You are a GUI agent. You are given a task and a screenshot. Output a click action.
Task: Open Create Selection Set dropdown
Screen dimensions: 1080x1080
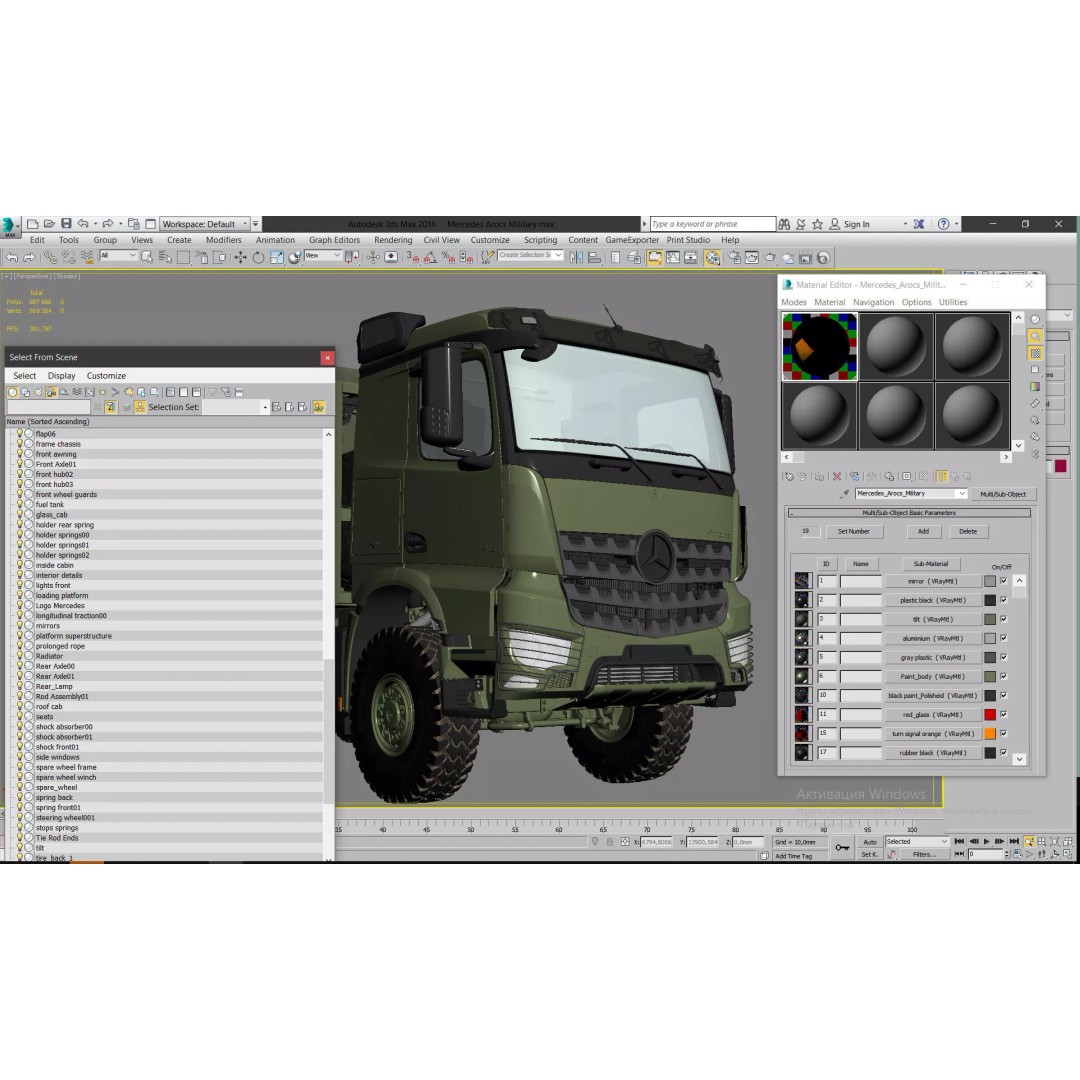[x=530, y=256]
